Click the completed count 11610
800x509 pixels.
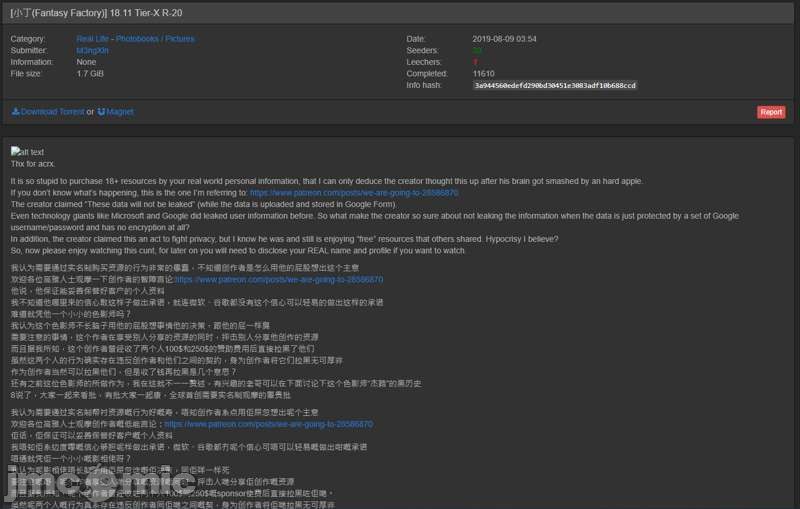(483, 73)
